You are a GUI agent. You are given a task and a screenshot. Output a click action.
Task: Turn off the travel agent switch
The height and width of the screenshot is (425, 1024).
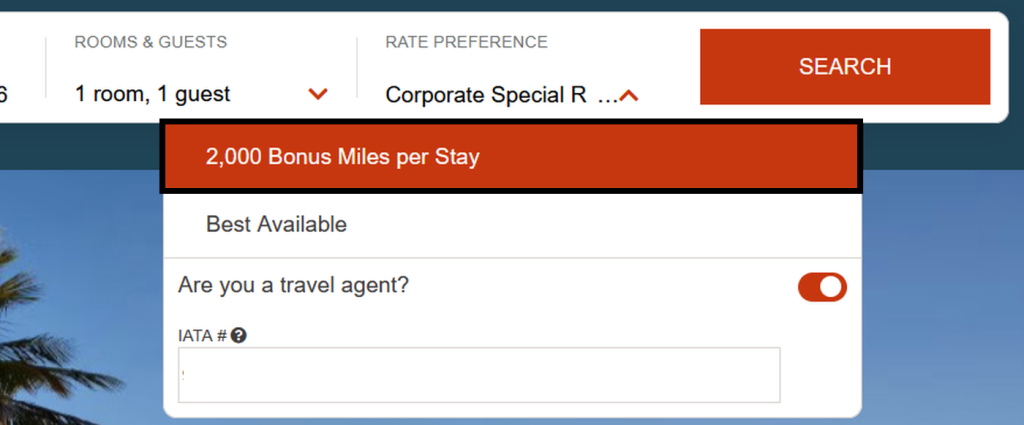[x=822, y=287]
